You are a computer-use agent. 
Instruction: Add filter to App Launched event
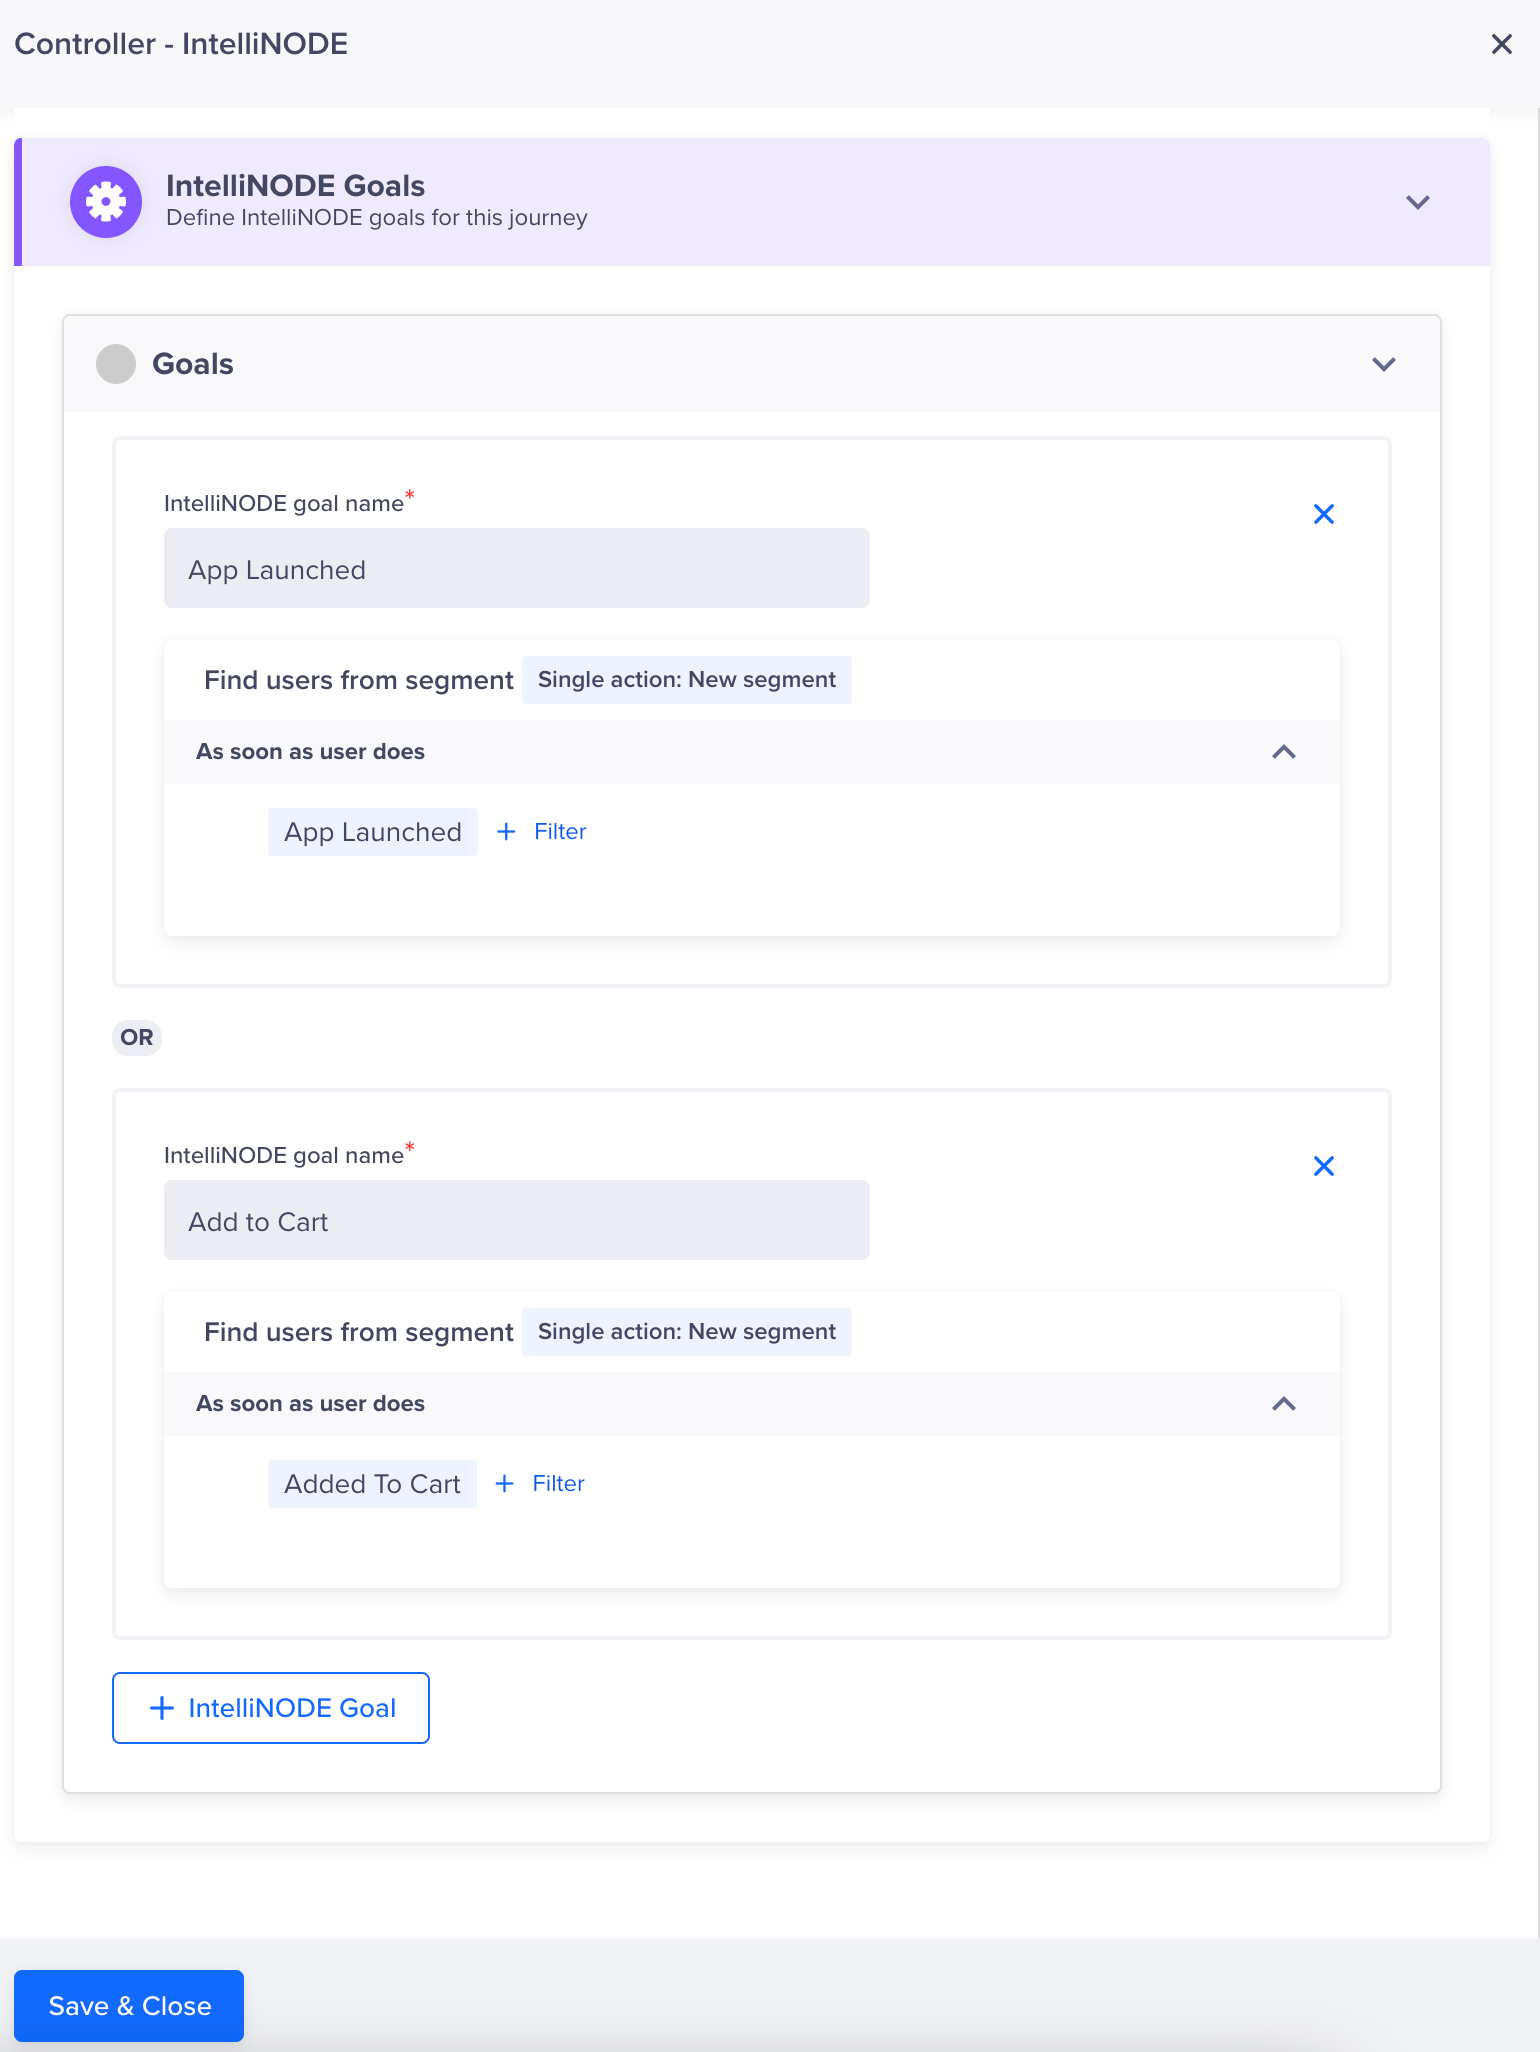click(x=560, y=832)
